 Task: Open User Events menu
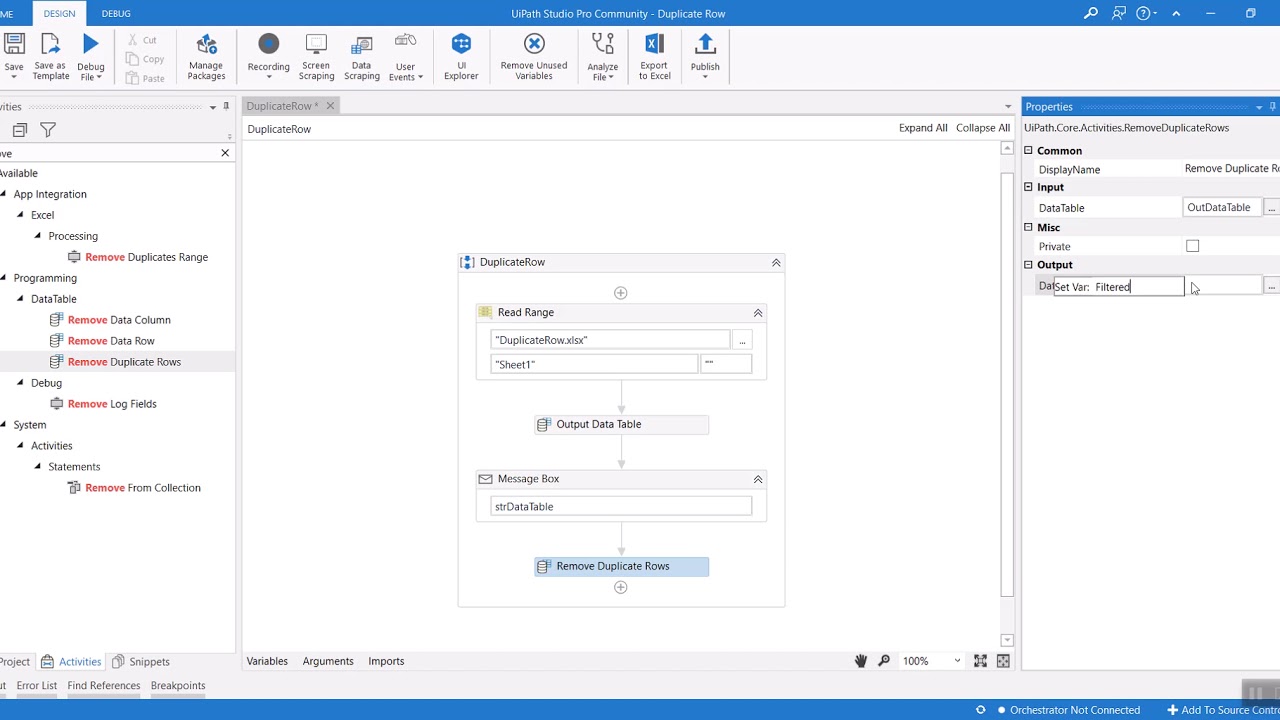tap(405, 56)
